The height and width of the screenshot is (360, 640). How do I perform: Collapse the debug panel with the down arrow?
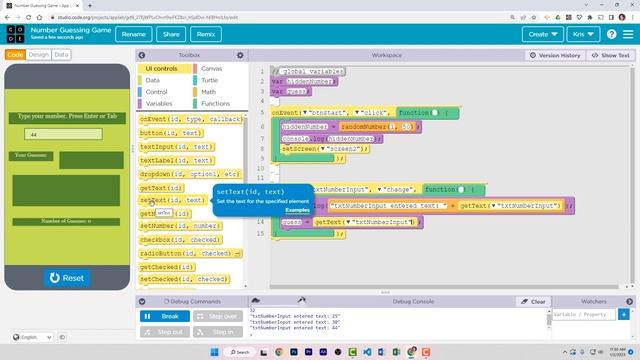pos(142,302)
